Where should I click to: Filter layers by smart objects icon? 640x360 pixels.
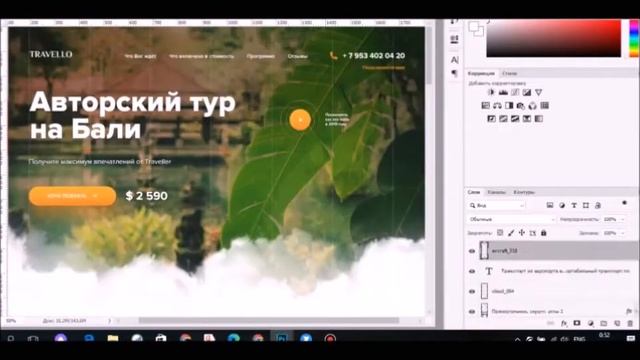pyautogui.click(x=598, y=205)
